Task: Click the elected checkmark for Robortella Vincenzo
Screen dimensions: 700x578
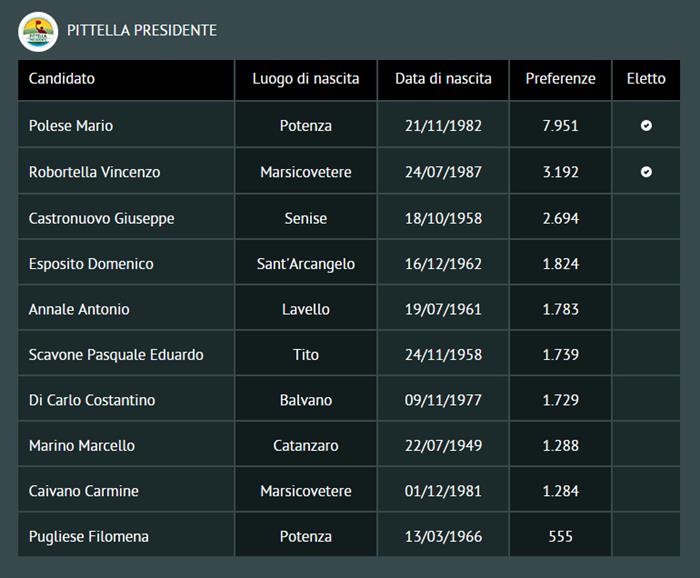Action: click(x=646, y=172)
